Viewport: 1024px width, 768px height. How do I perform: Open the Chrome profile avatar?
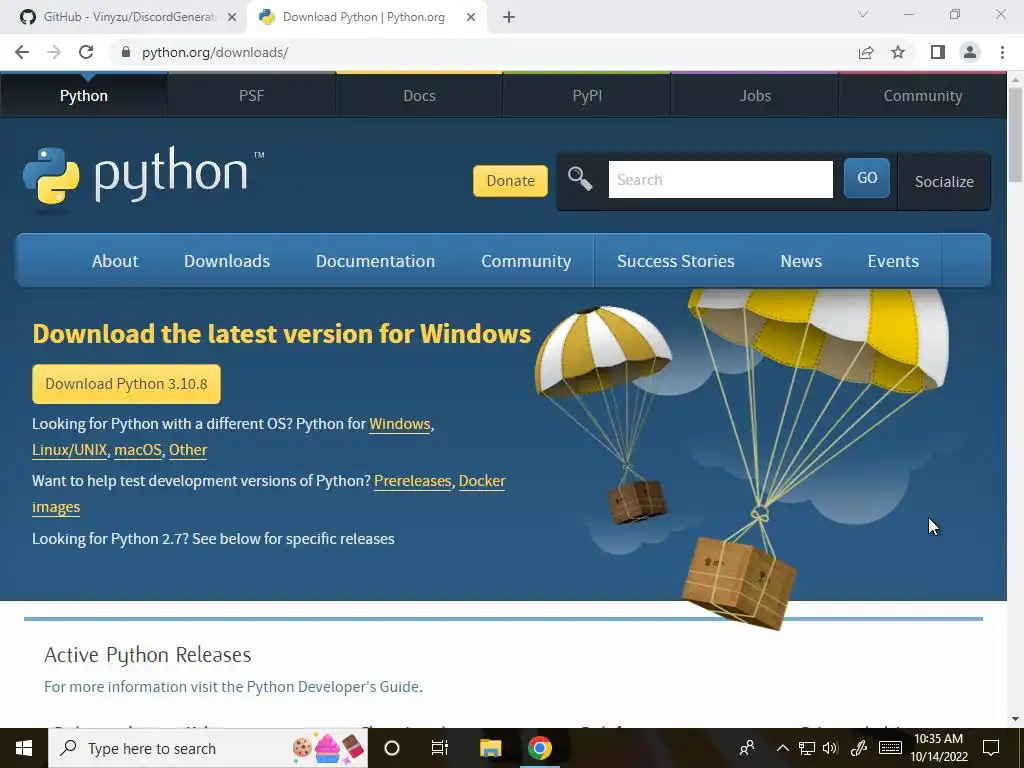click(970, 52)
